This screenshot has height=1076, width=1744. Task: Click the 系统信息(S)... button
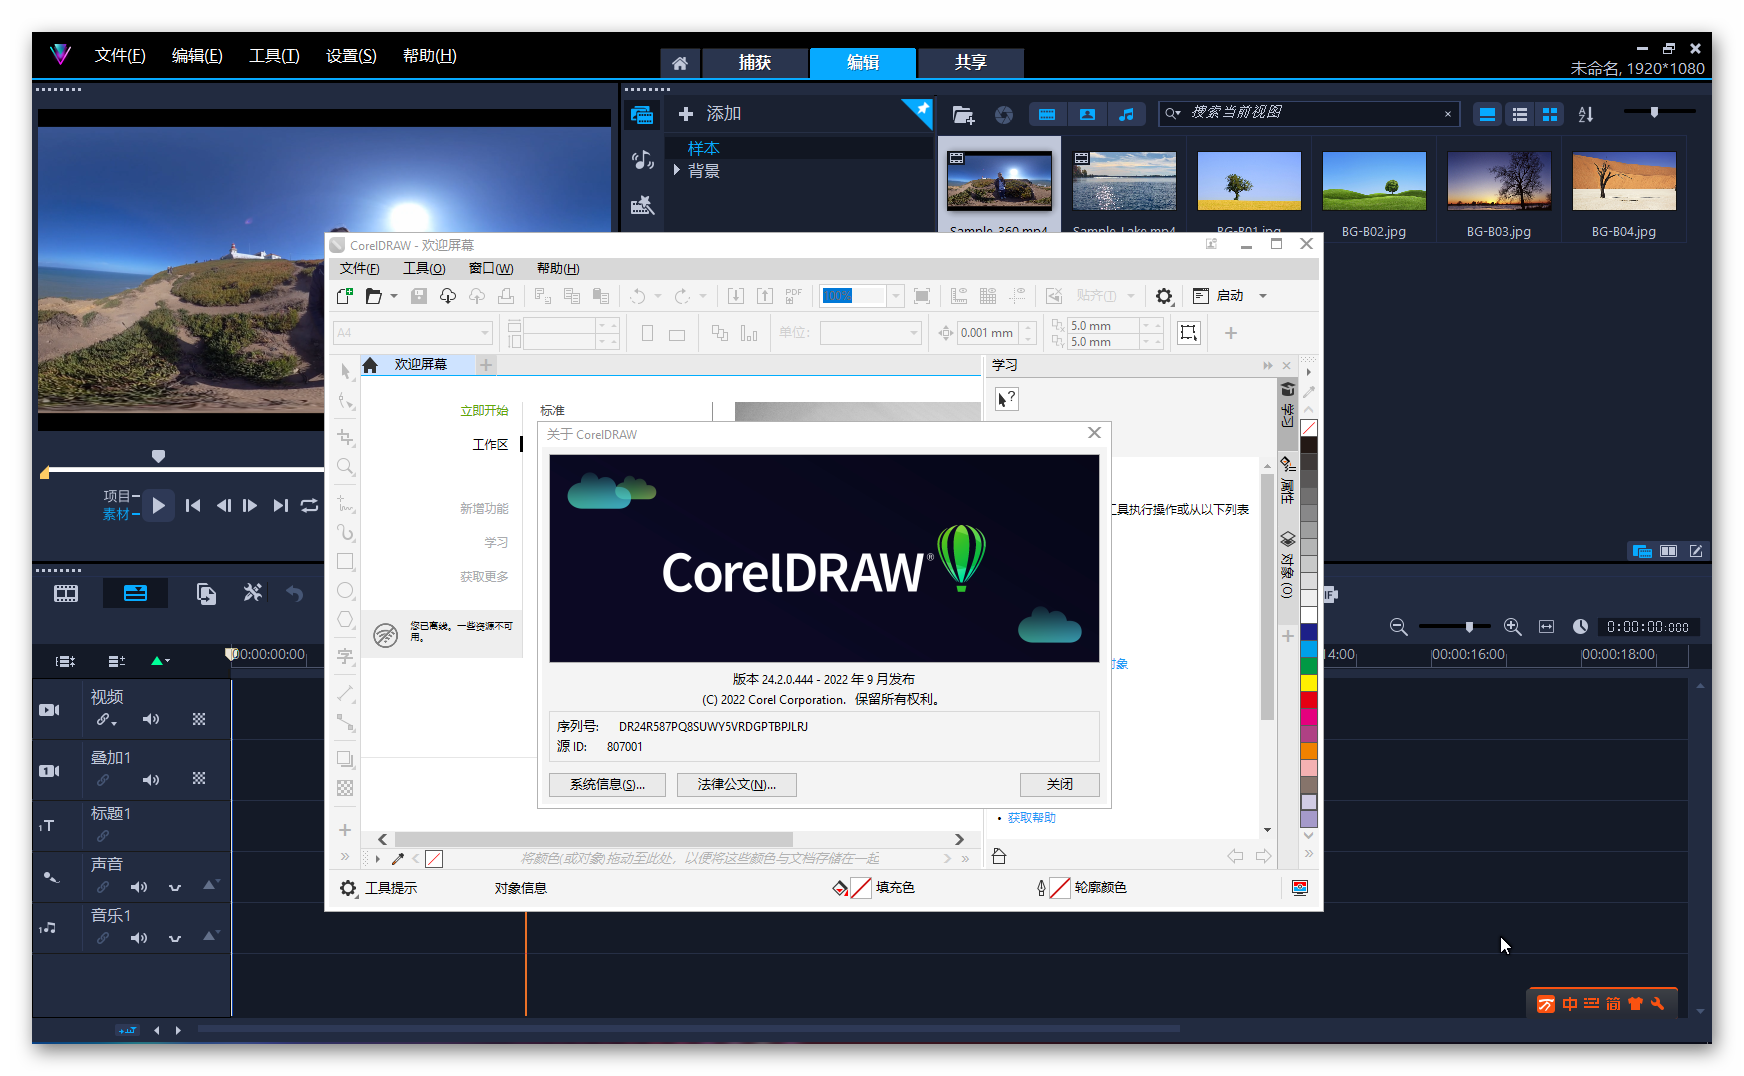[607, 785]
